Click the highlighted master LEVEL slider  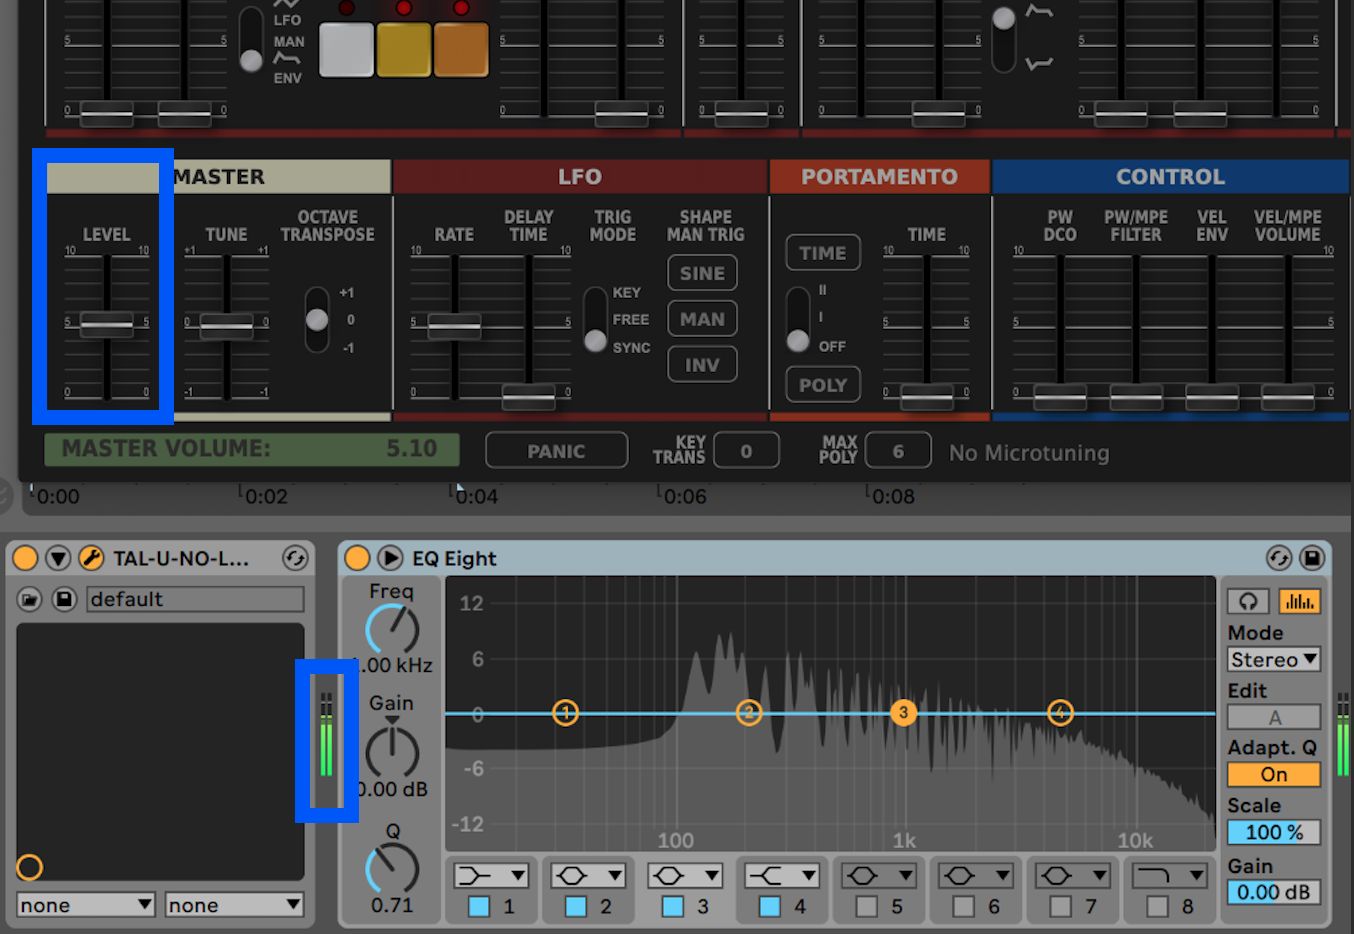point(108,322)
